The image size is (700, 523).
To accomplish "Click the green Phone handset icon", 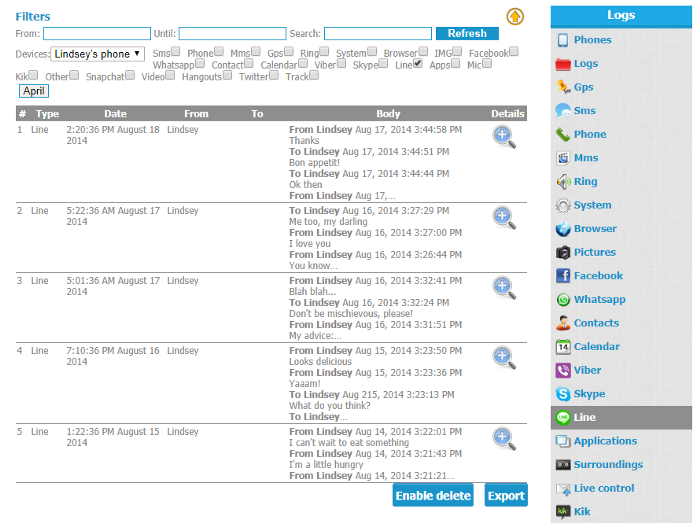I will (x=563, y=134).
